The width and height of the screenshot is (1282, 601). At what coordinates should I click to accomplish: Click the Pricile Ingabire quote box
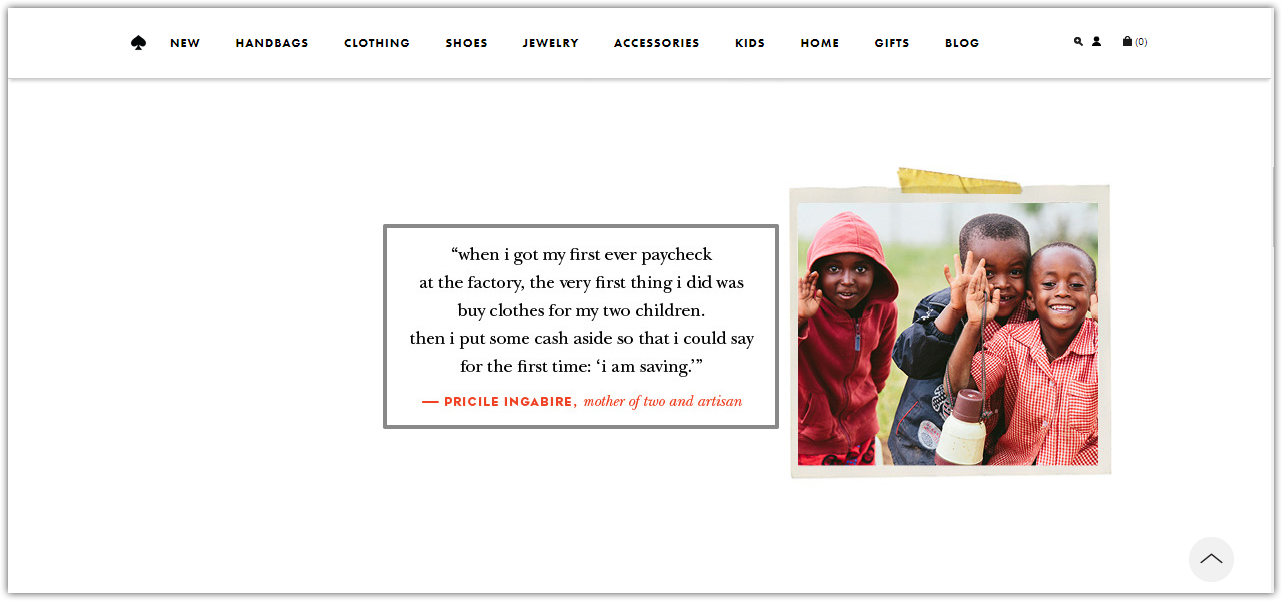pos(580,327)
